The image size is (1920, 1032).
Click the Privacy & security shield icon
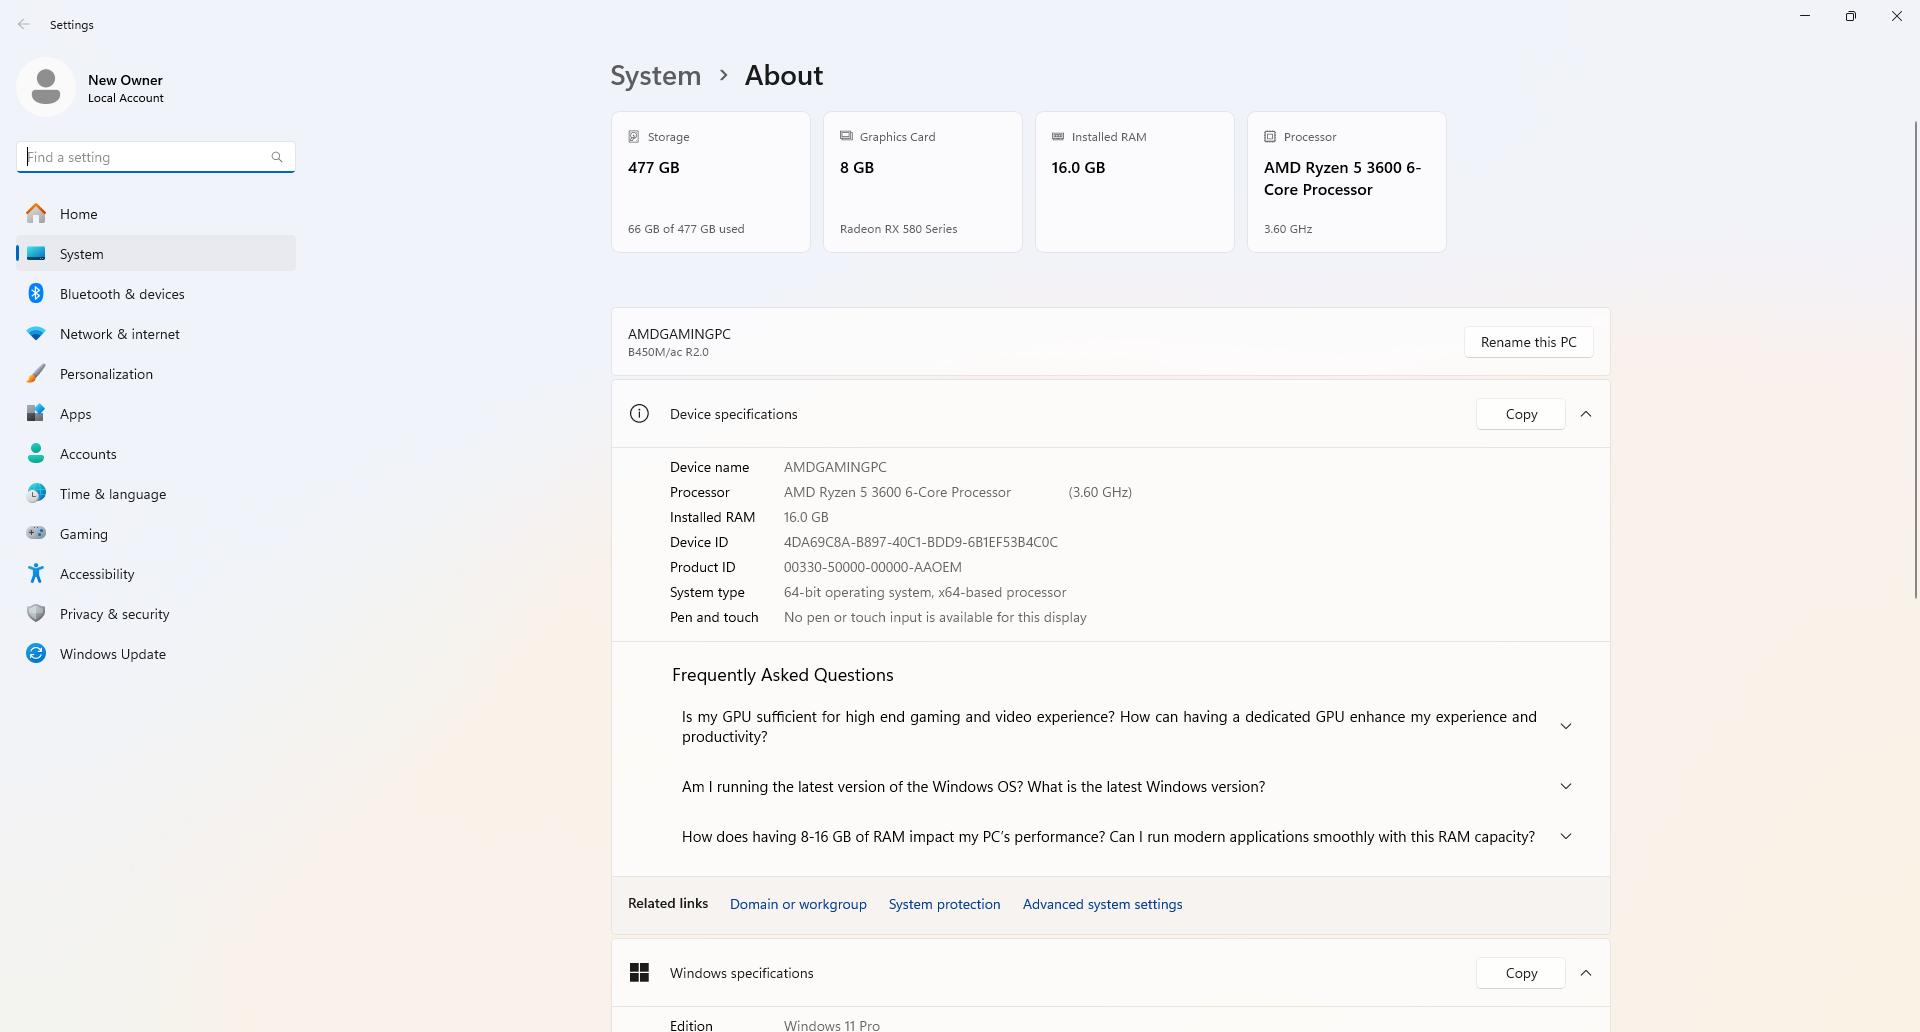point(36,614)
